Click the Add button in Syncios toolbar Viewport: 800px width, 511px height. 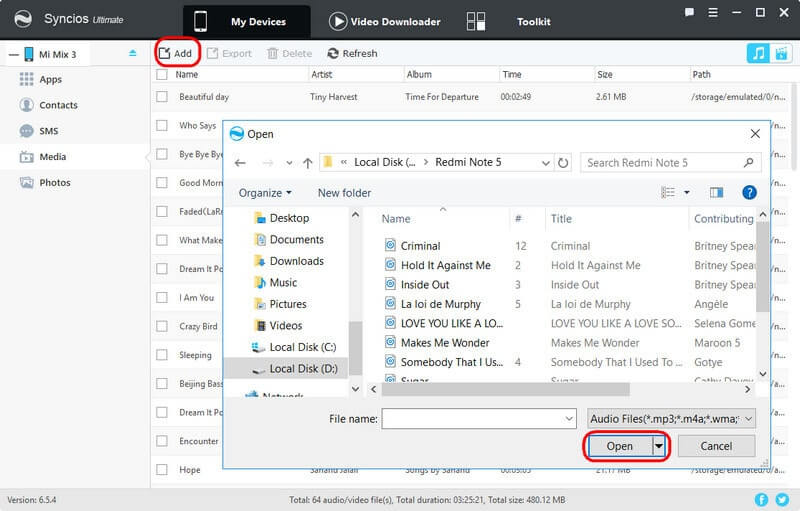click(176, 53)
